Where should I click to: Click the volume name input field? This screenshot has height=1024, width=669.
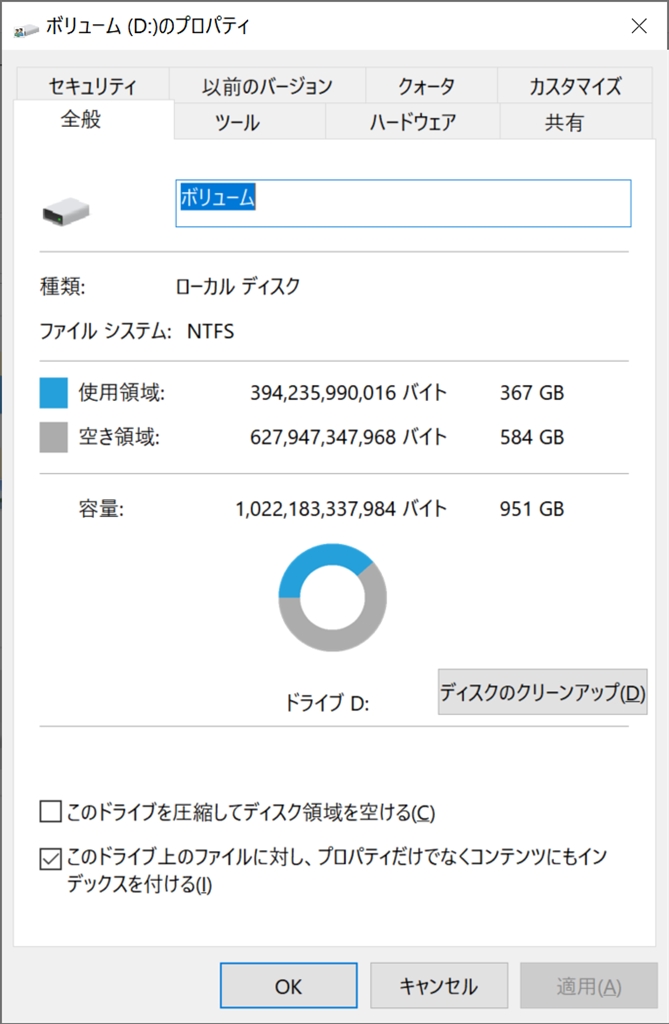pos(403,204)
